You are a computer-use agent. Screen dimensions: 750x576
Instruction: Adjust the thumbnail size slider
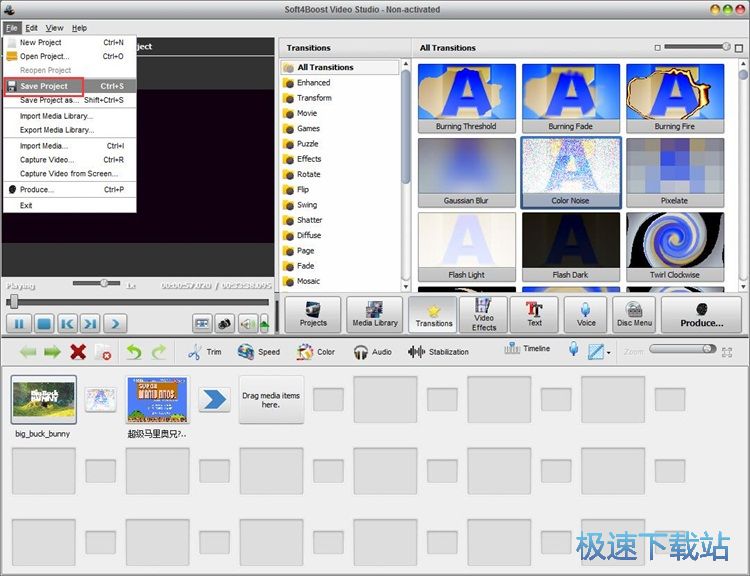697,47
